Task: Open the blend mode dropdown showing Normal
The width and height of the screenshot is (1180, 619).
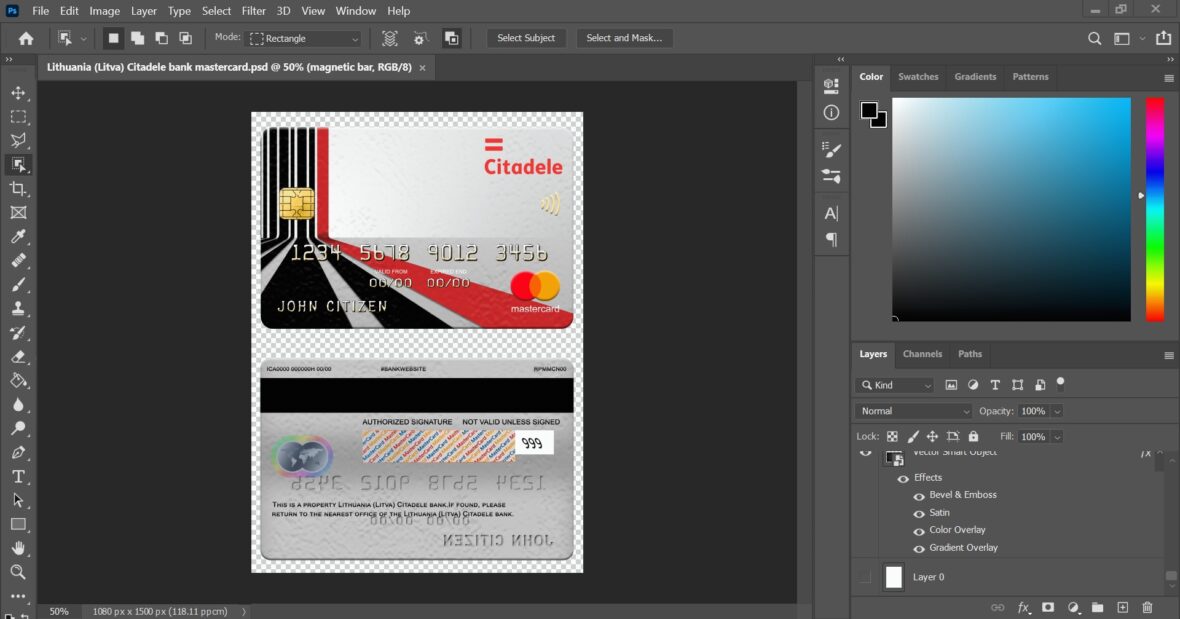Action: 913,410
